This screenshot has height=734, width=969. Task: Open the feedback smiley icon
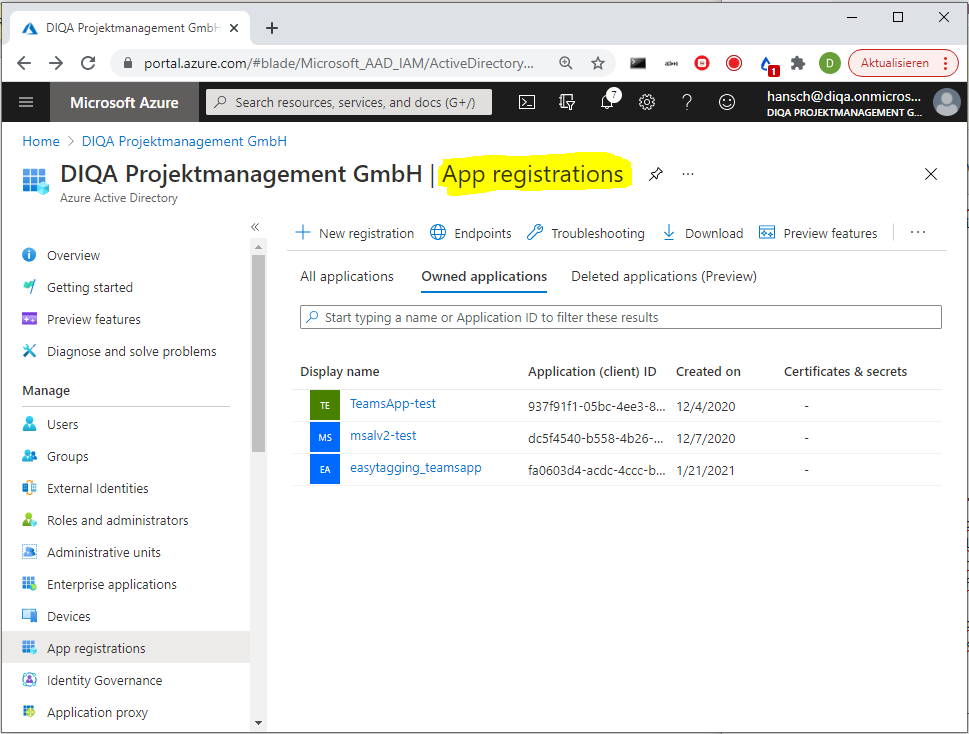(727, 102)
